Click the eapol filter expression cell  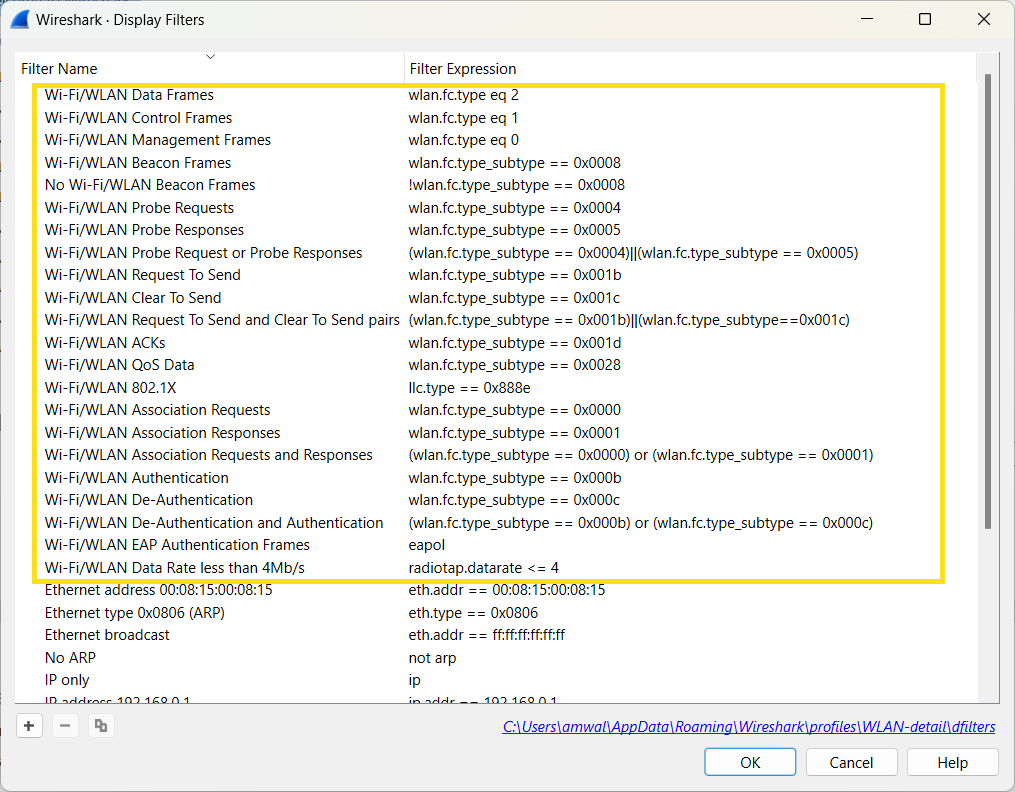pyautogui.click(x=427, y=545)
